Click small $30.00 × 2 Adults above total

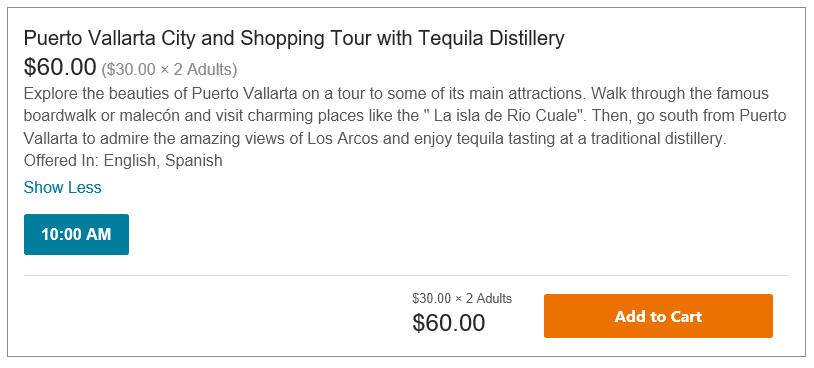[x=462, y=298]
